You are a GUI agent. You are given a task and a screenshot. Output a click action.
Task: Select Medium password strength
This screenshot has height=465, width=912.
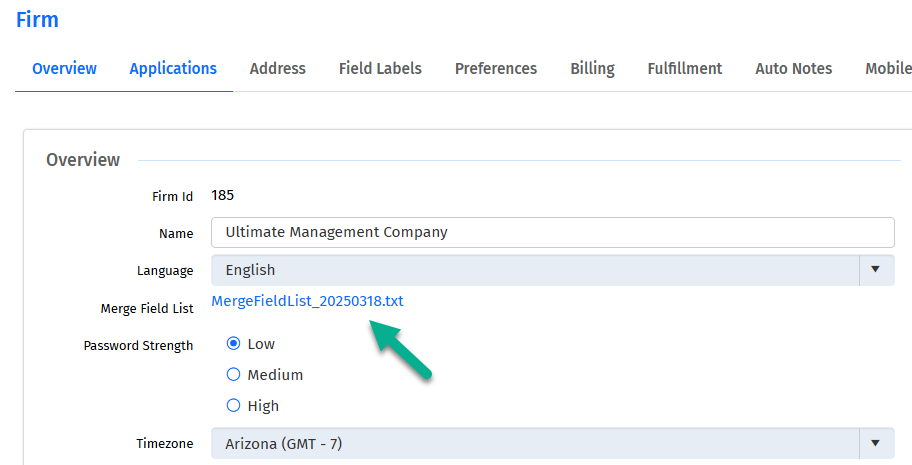point(233,374)
